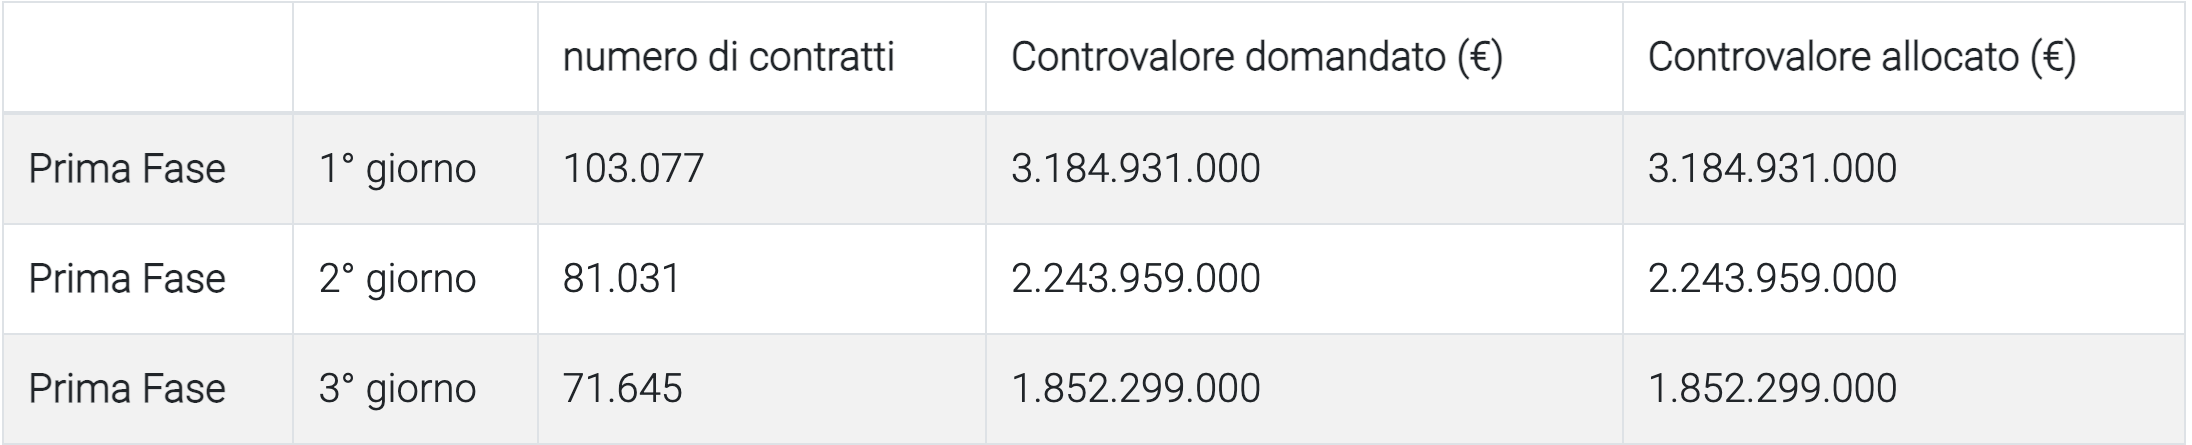This screenshot has width=2192, height=445.
Task: Click the empty first header cell
Action: click(148, 57)
